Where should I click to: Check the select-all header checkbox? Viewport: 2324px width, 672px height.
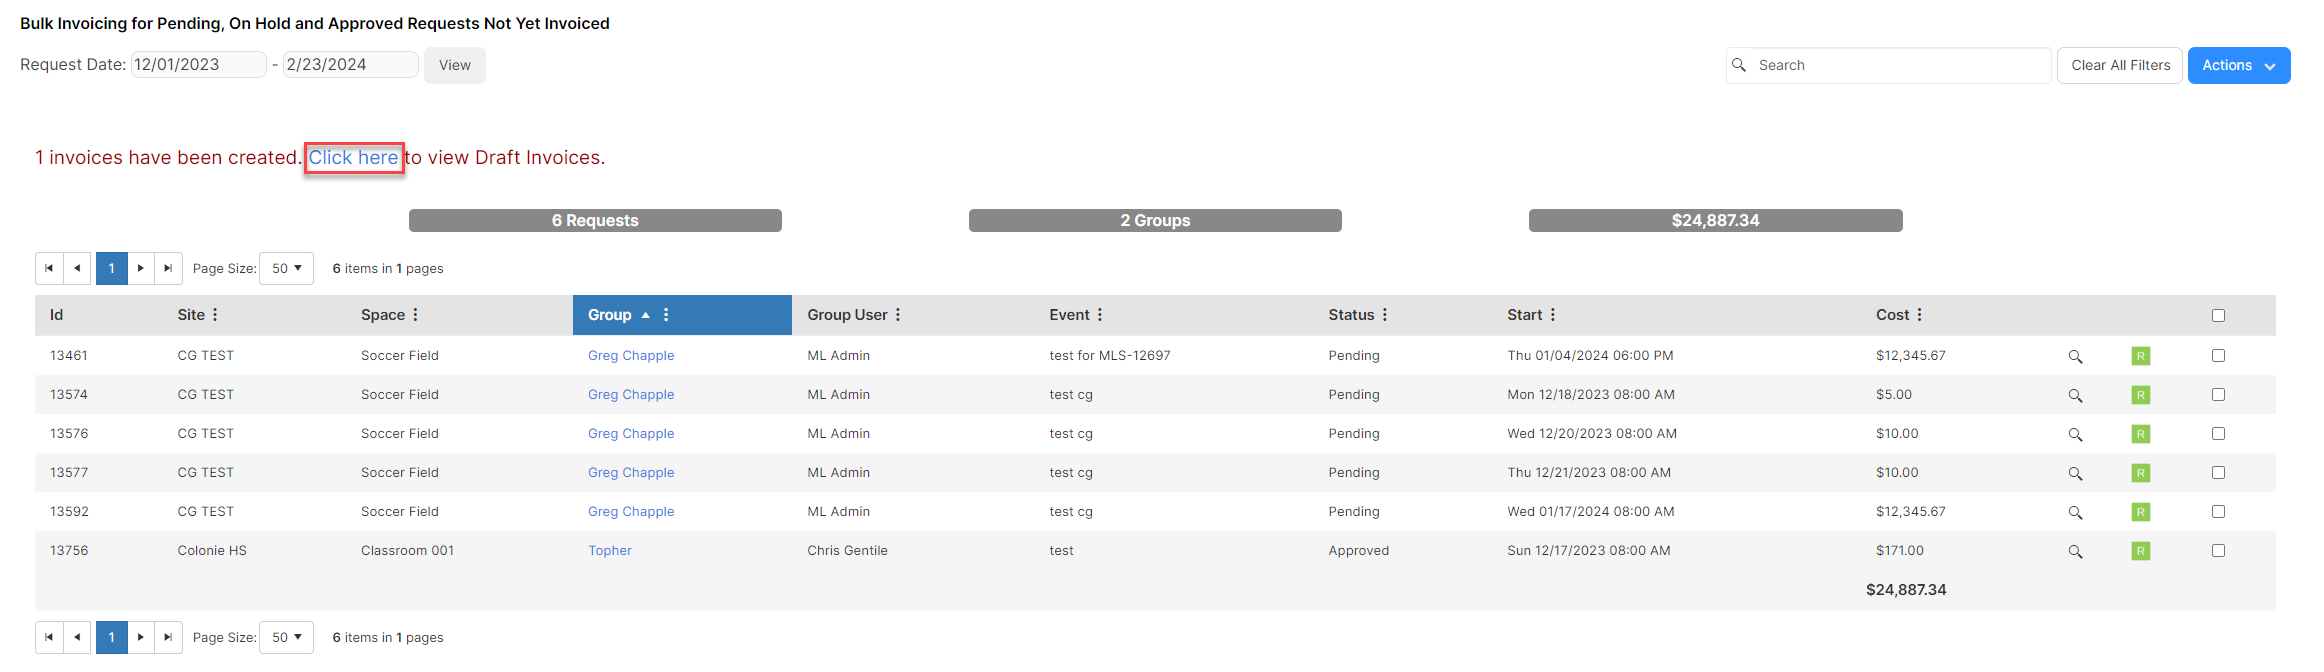tap(2218, 316)
